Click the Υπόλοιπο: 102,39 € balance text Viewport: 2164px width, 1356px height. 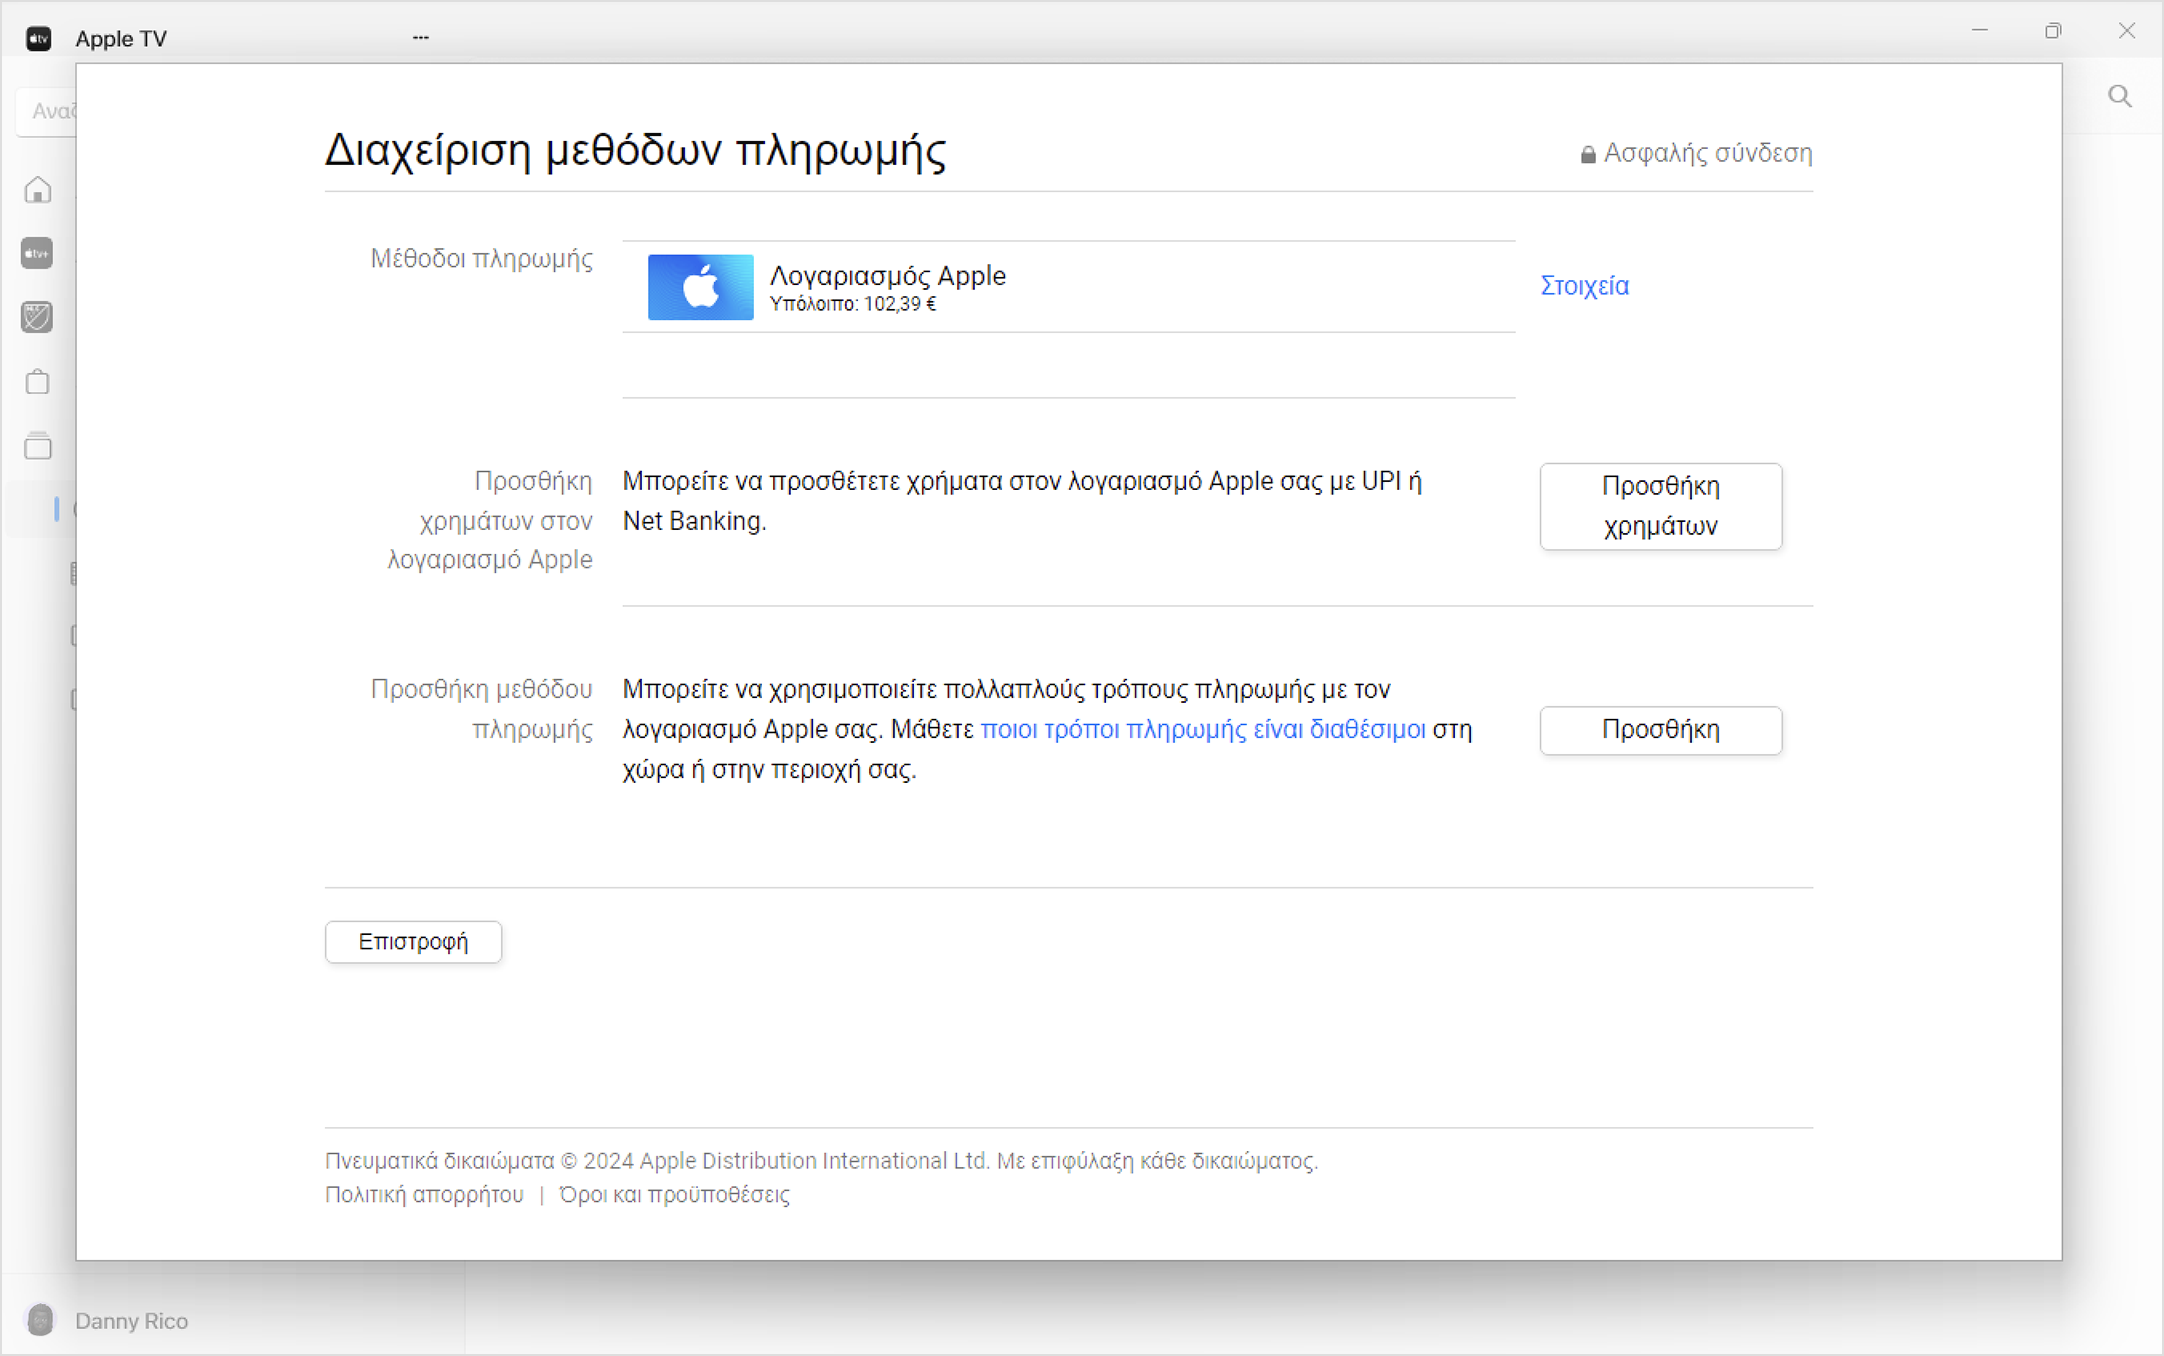(853, 304)
